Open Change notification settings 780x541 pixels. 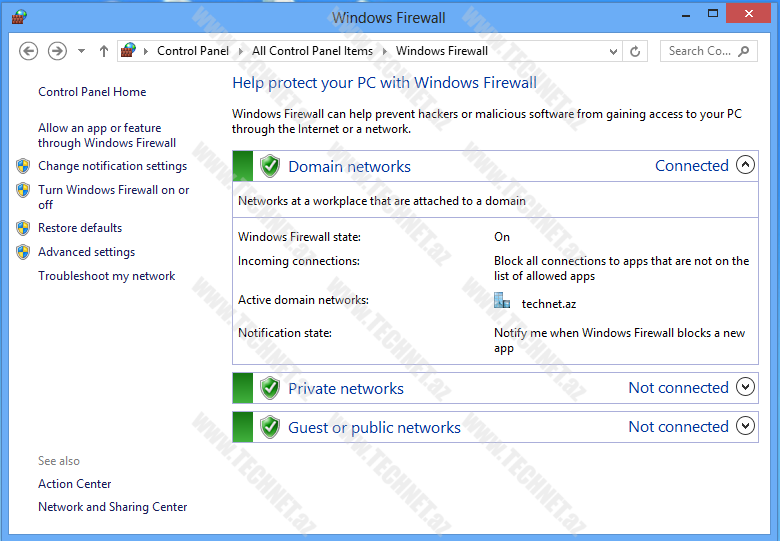pyautogui.click(x=112, y=166)
